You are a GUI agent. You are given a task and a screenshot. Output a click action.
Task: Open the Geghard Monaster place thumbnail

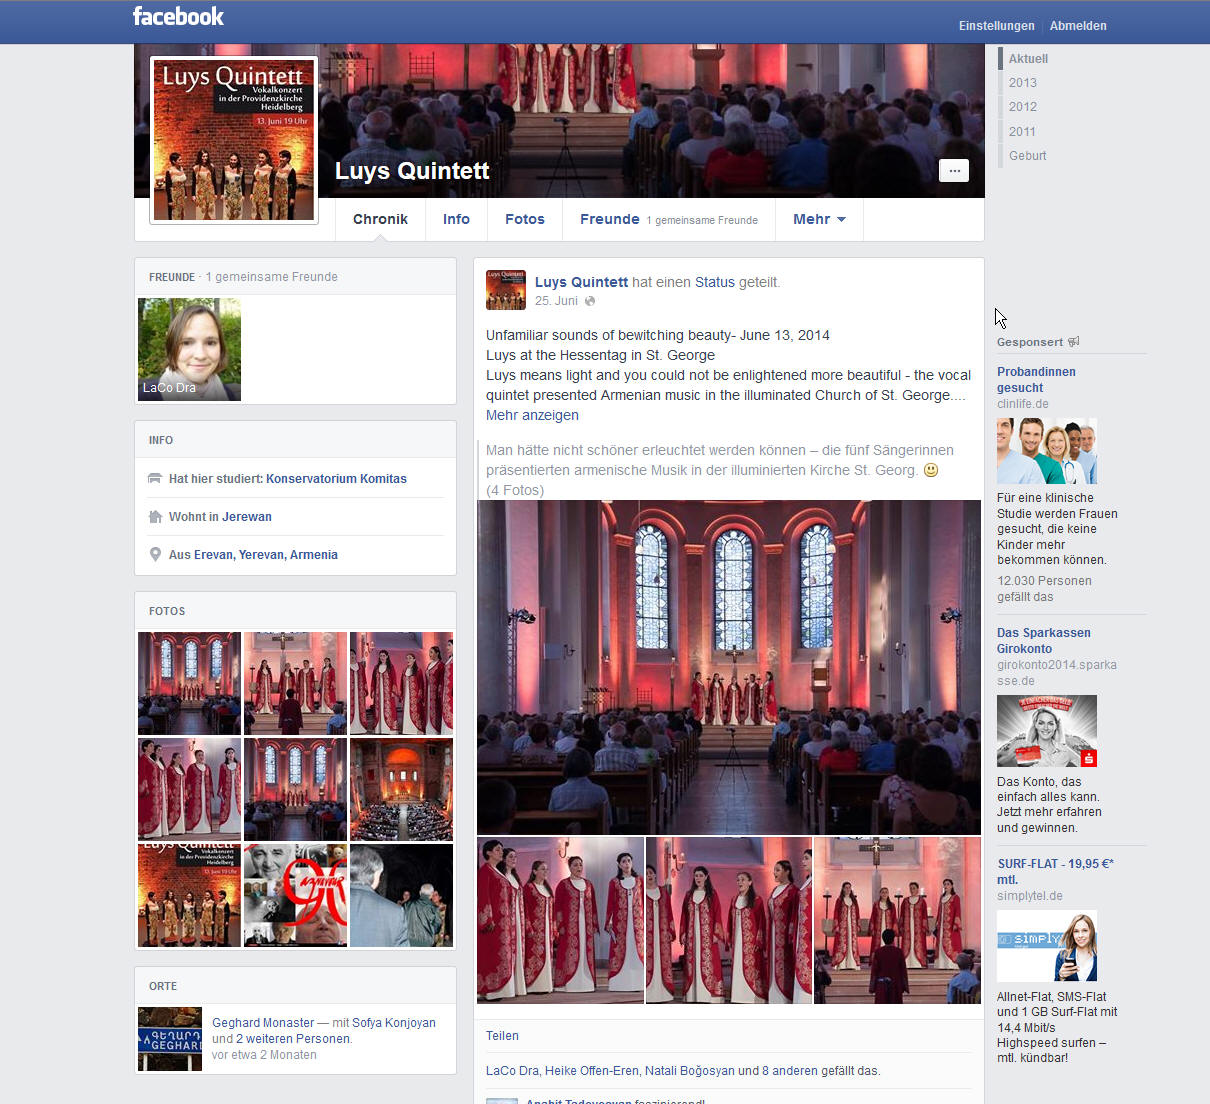click(x=170, y=1038)
